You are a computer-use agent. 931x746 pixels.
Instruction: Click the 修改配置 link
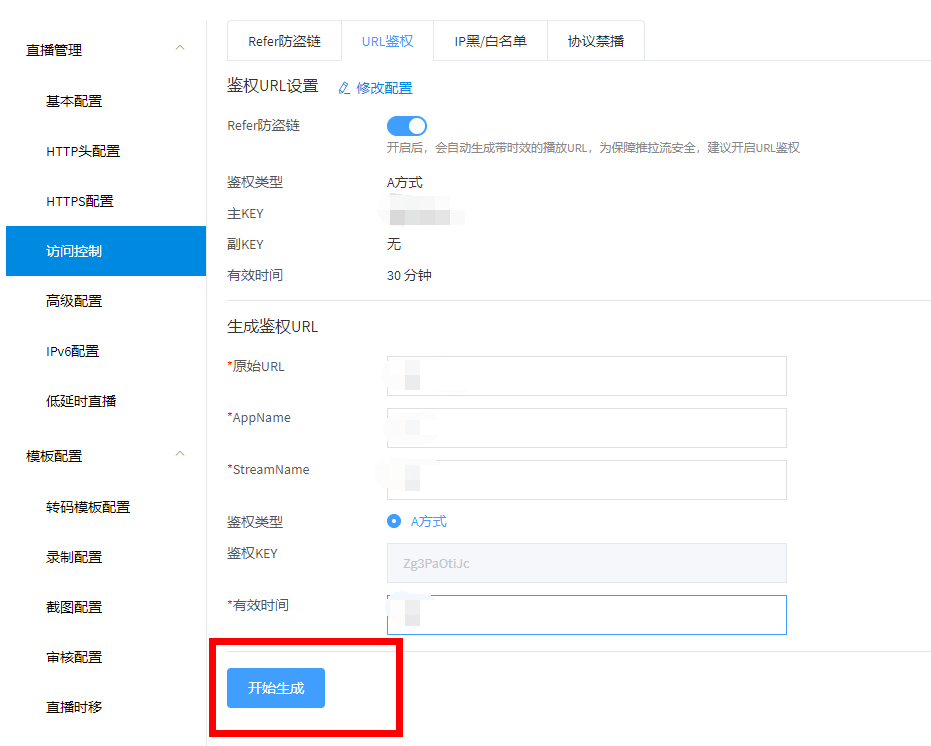(384, 88)
